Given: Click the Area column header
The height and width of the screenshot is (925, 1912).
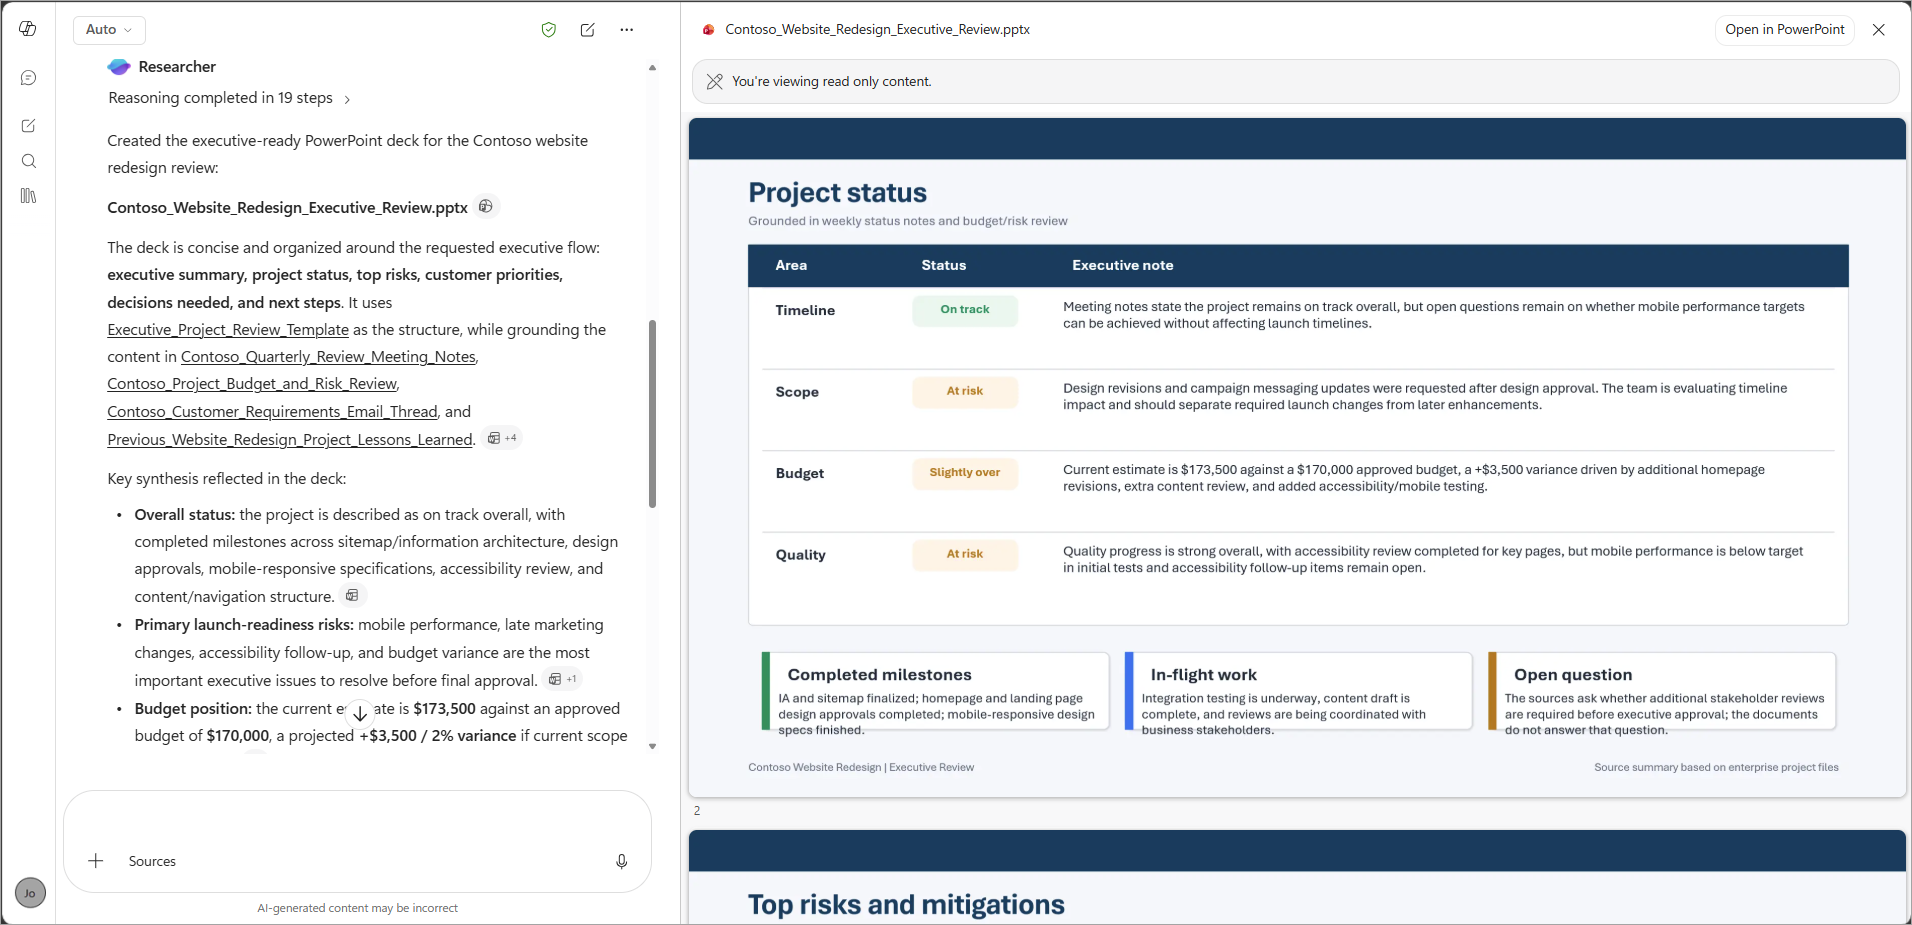Looking at the screenshot, I should [x=791, y=265].
